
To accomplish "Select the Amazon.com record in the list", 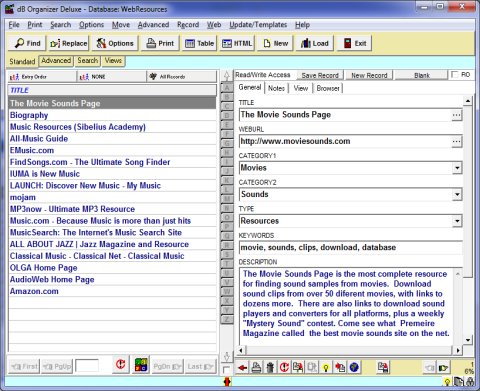I will point(112,291).
